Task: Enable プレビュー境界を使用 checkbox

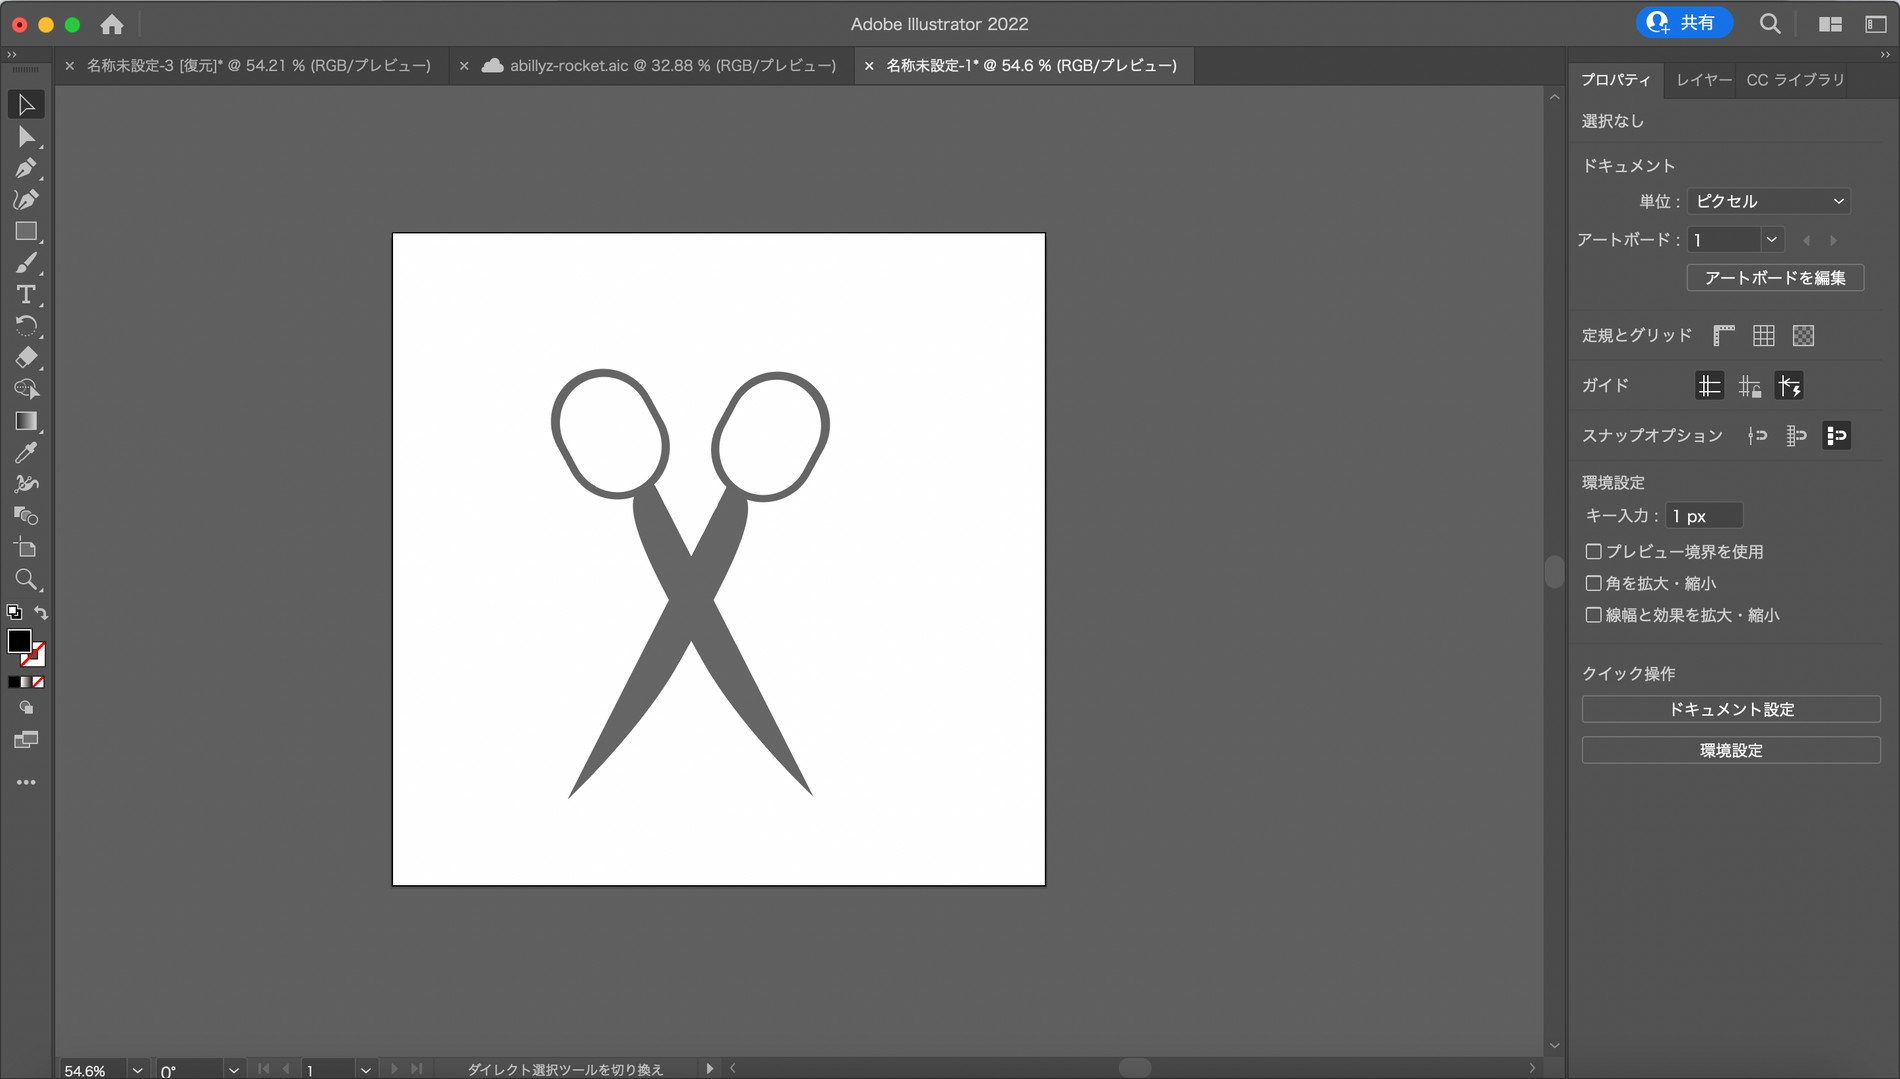Action: click(x=1594, y=551)
